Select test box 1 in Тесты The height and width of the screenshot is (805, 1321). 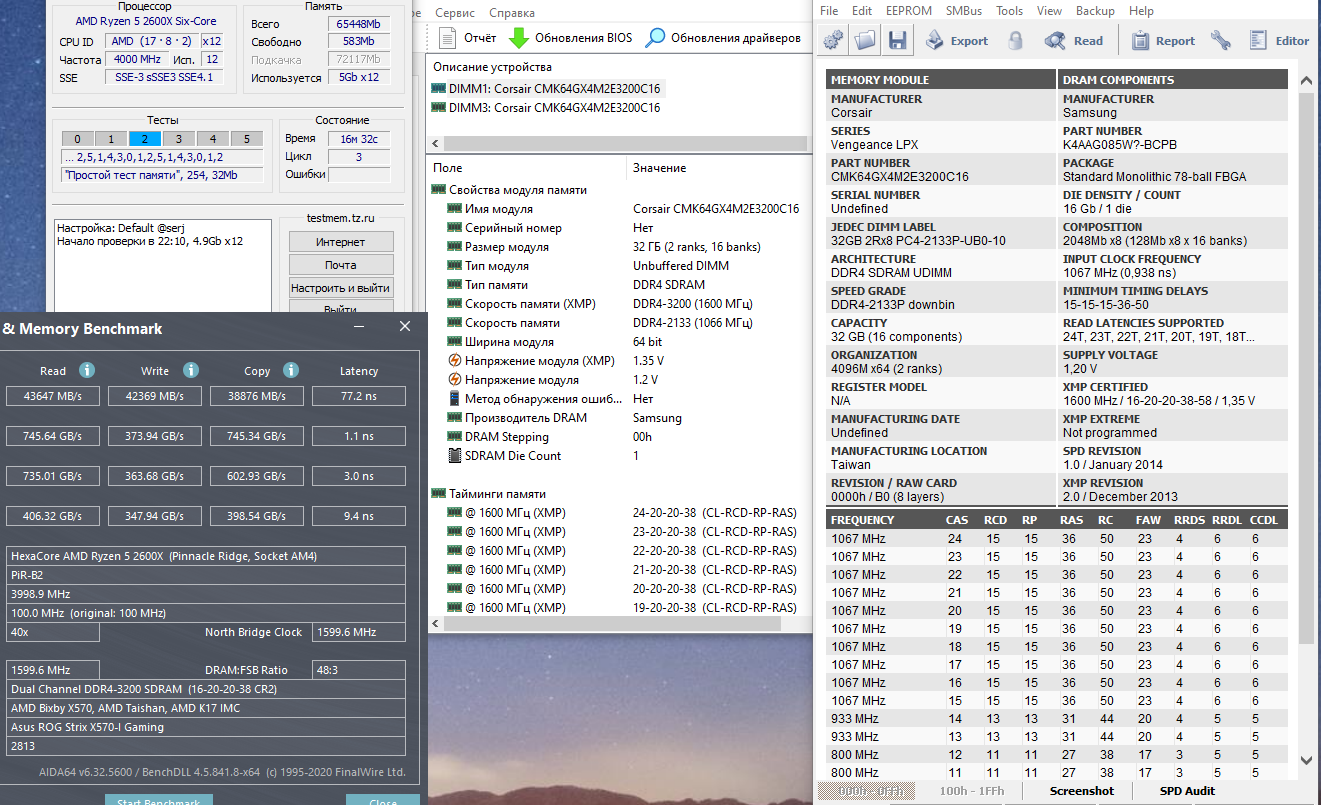[111, 139]
